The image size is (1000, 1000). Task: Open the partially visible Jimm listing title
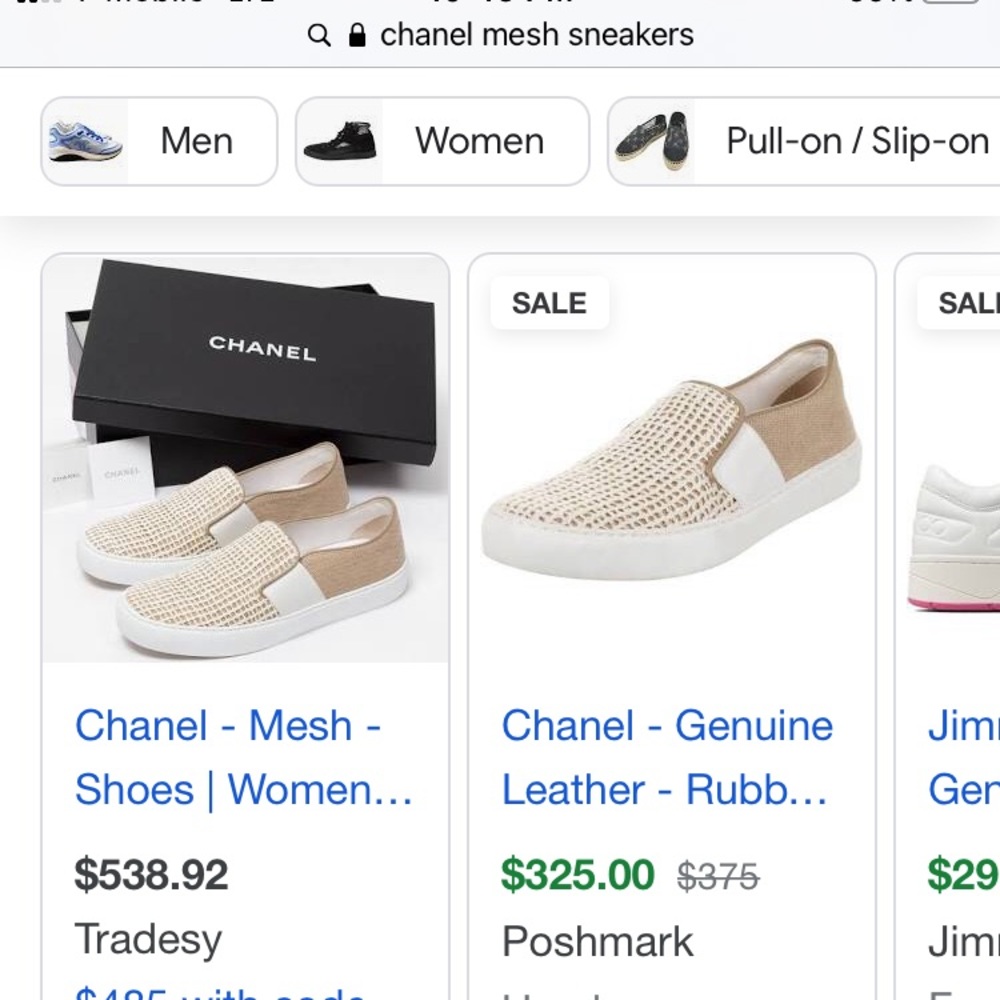coord(963,758)
